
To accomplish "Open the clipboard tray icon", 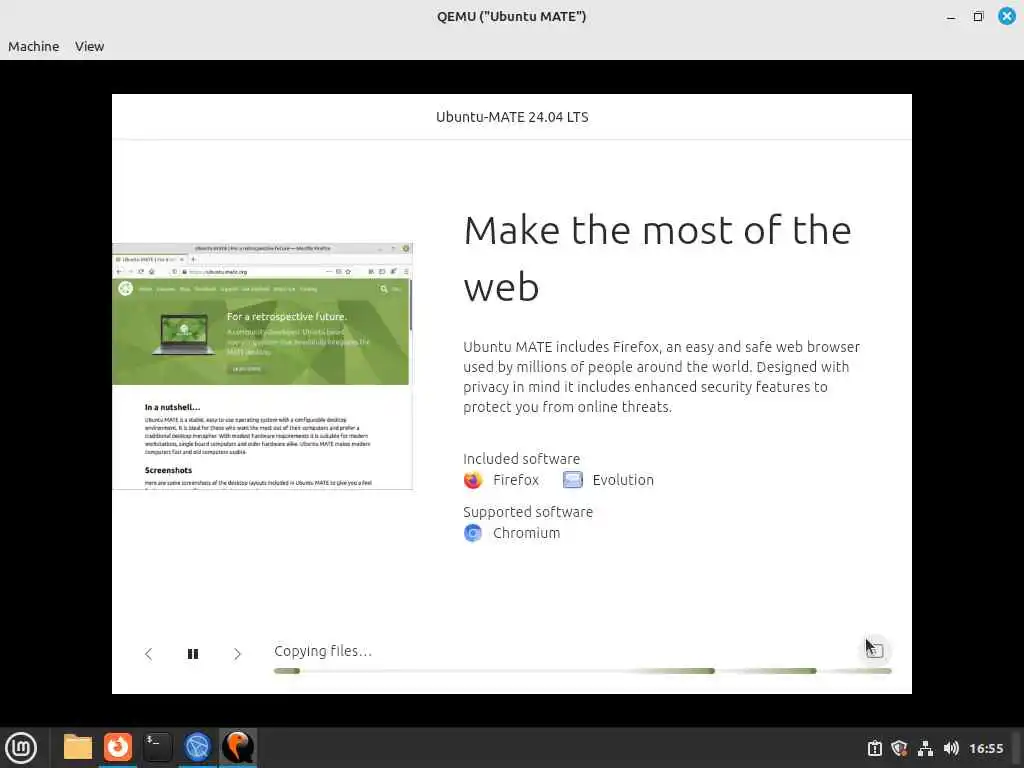I will tap(874, 748).
